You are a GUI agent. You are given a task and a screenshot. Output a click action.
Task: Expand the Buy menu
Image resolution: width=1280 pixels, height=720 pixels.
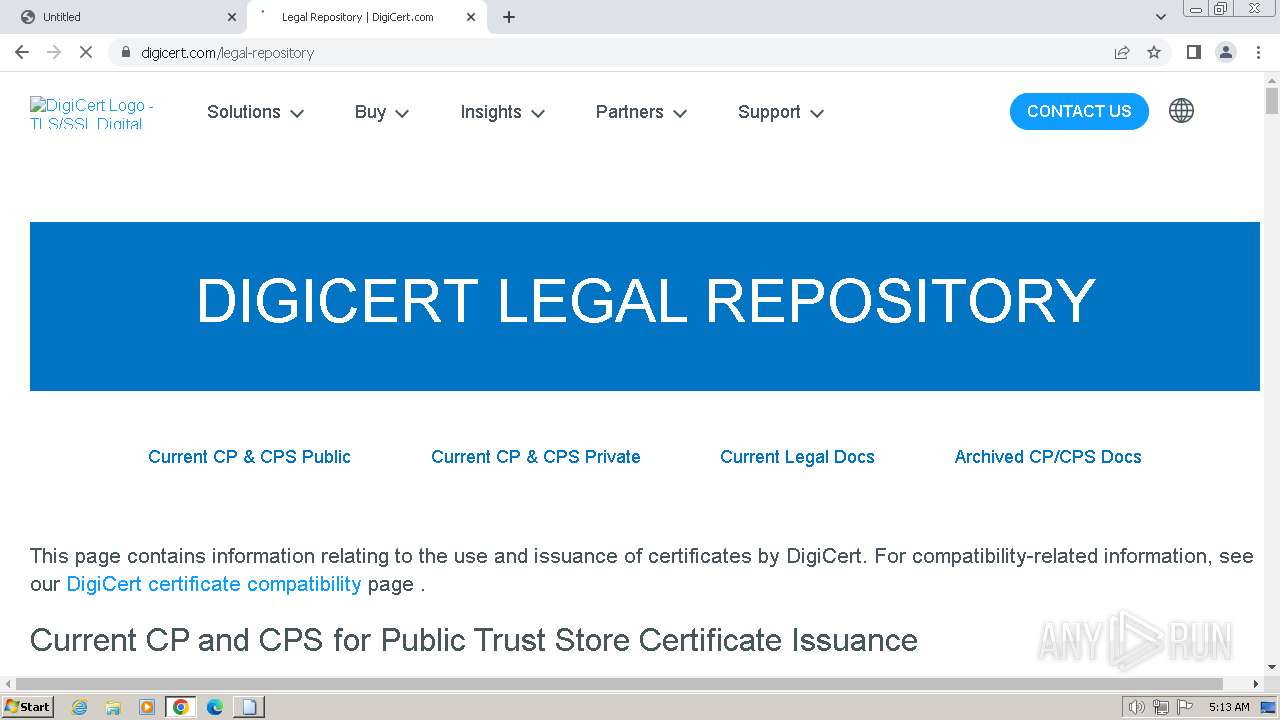click(382, 112)
